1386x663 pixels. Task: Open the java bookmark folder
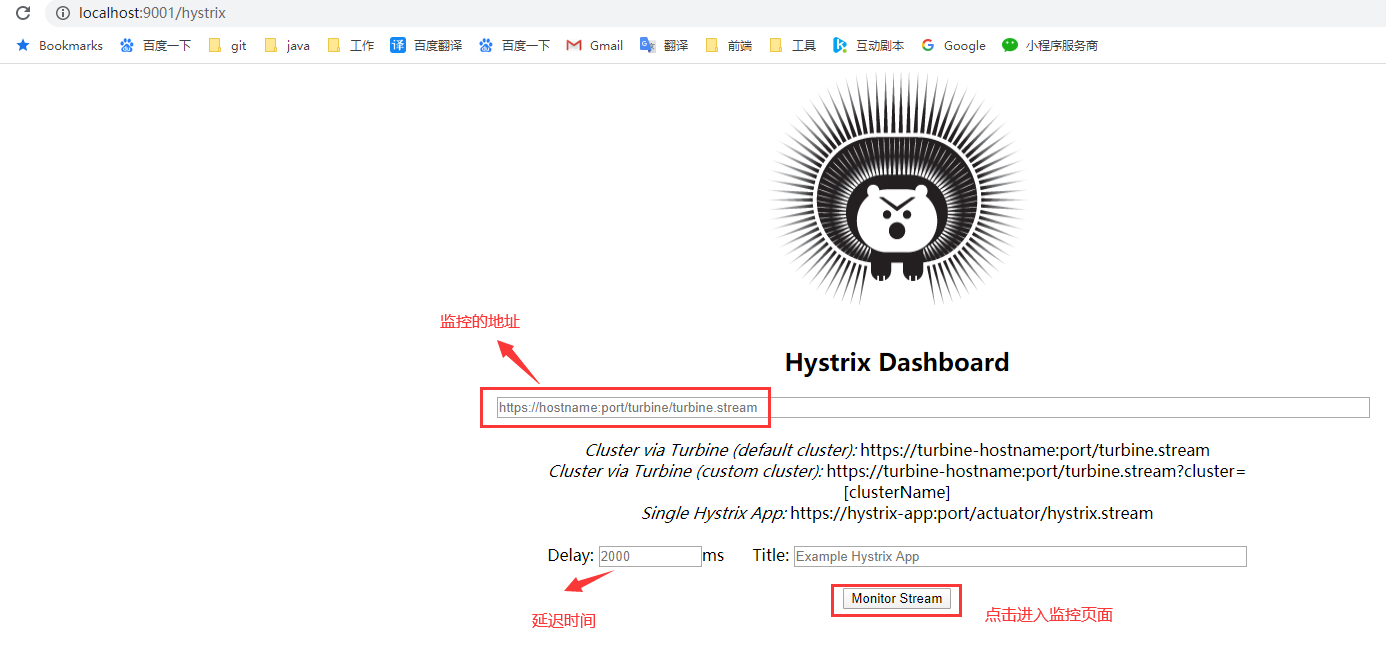(x=287, y=45)
